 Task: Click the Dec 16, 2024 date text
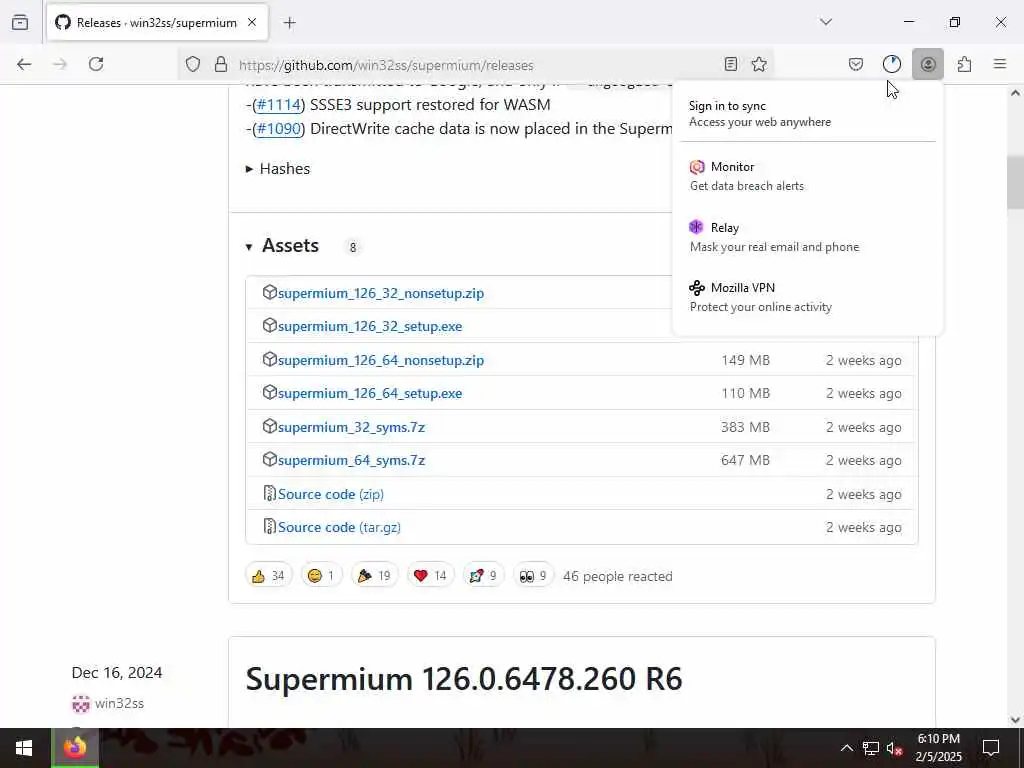pyautogui.click(x=117, y=673)
